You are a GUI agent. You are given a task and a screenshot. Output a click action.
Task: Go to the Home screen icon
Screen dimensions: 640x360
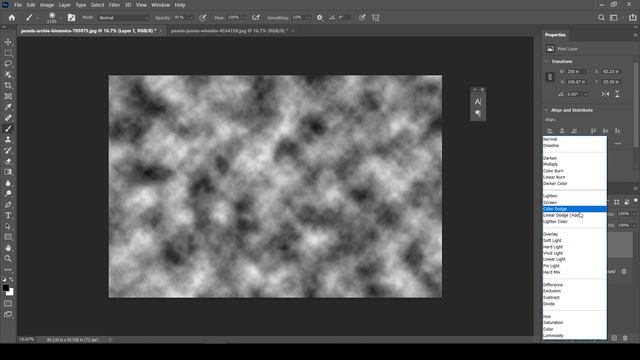pyautogui.click(x=12, y=18)
